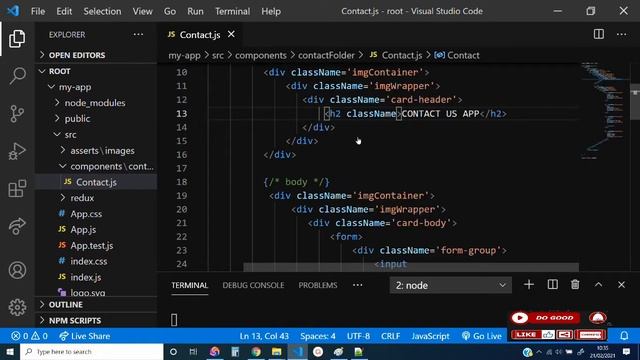Open the Search view in activity bar

click(x=17, y=76)
